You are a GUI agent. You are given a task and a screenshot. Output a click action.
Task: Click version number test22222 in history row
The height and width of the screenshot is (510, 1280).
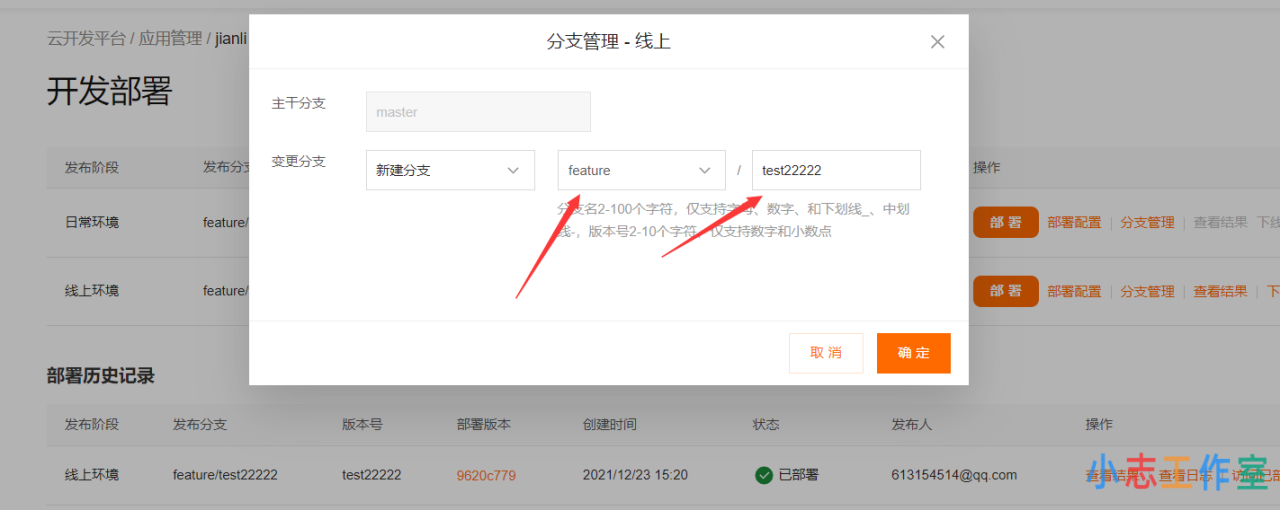[371, 475]
